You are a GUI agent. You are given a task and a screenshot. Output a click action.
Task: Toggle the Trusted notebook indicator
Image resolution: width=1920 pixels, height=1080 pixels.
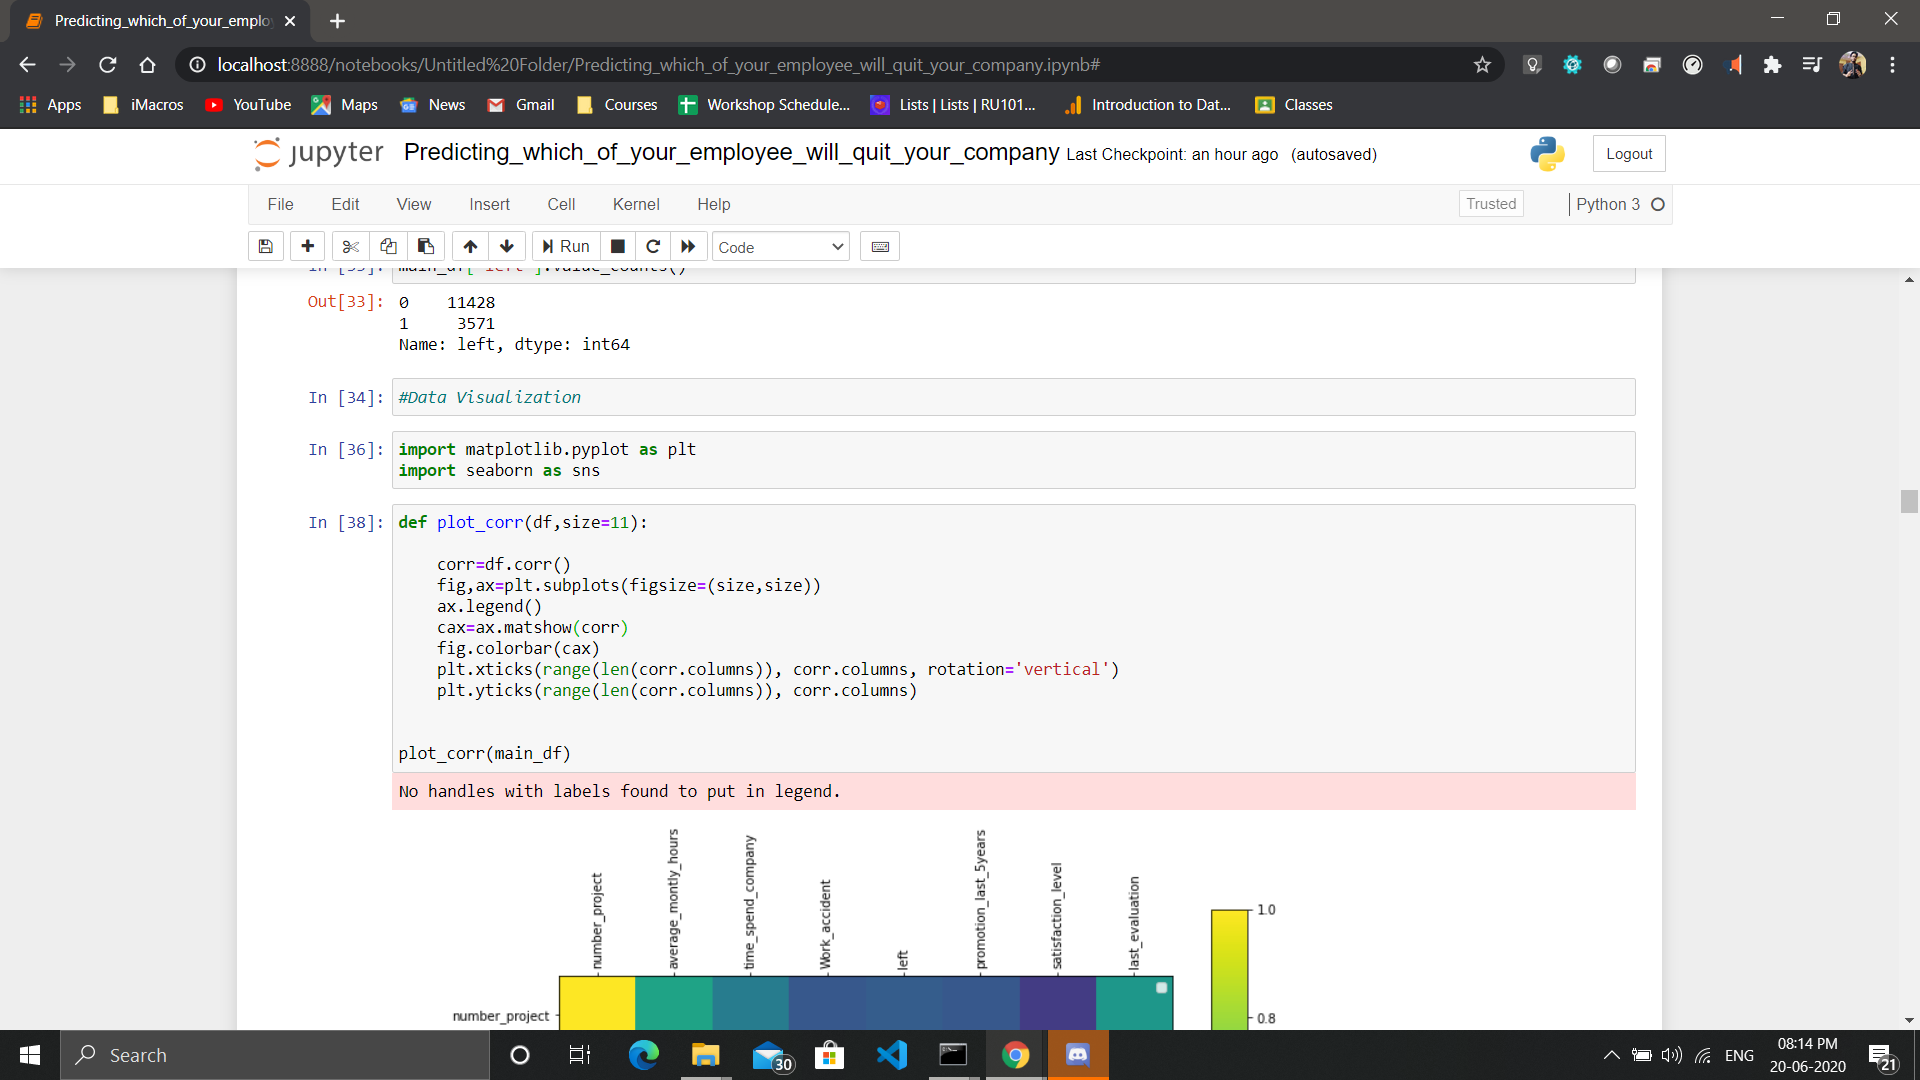coord(1490,204)
